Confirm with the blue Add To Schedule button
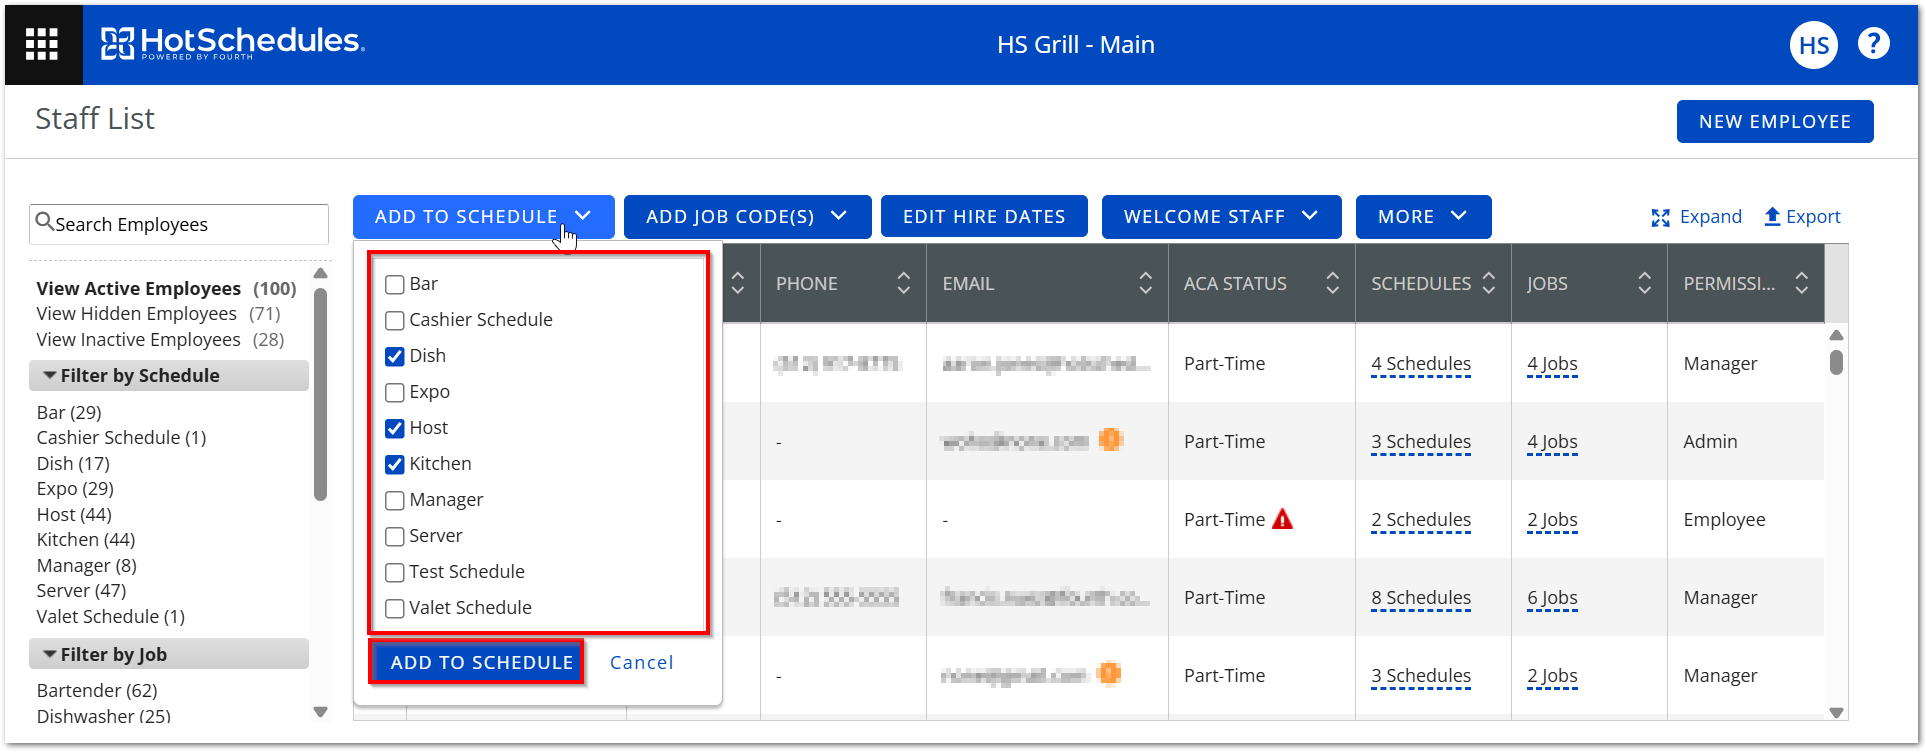 click(x=476, y=662)
